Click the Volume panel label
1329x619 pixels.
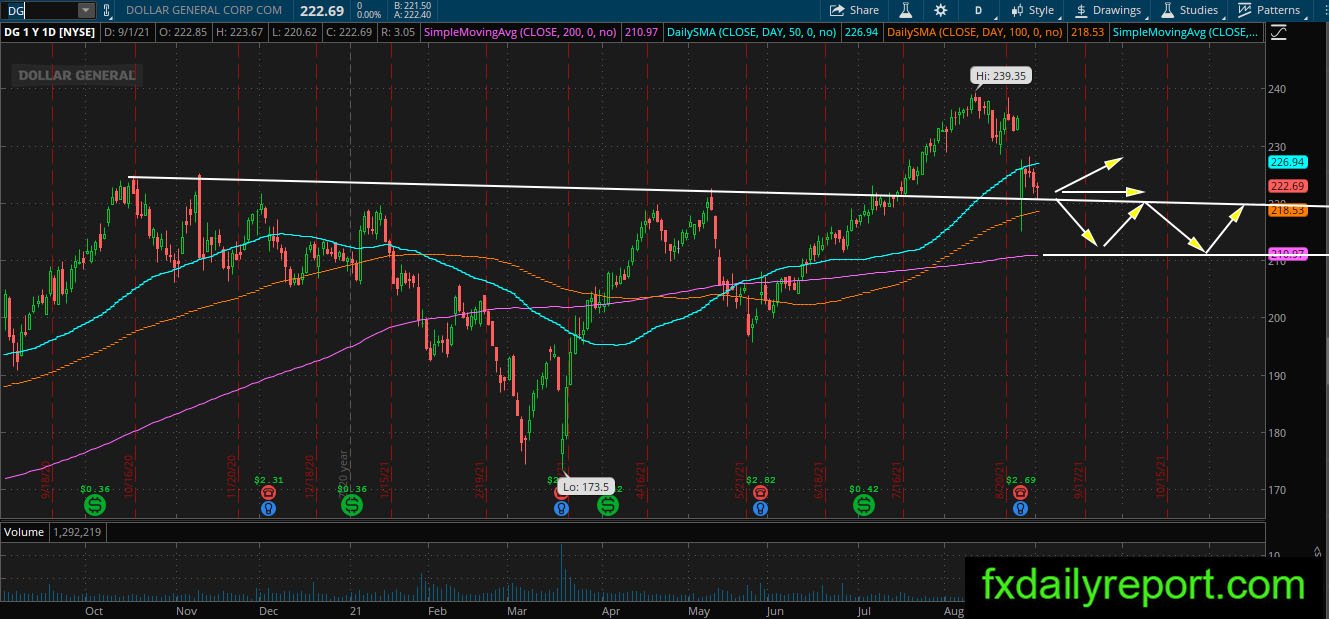pyautogui.click(x=24, y=532)
